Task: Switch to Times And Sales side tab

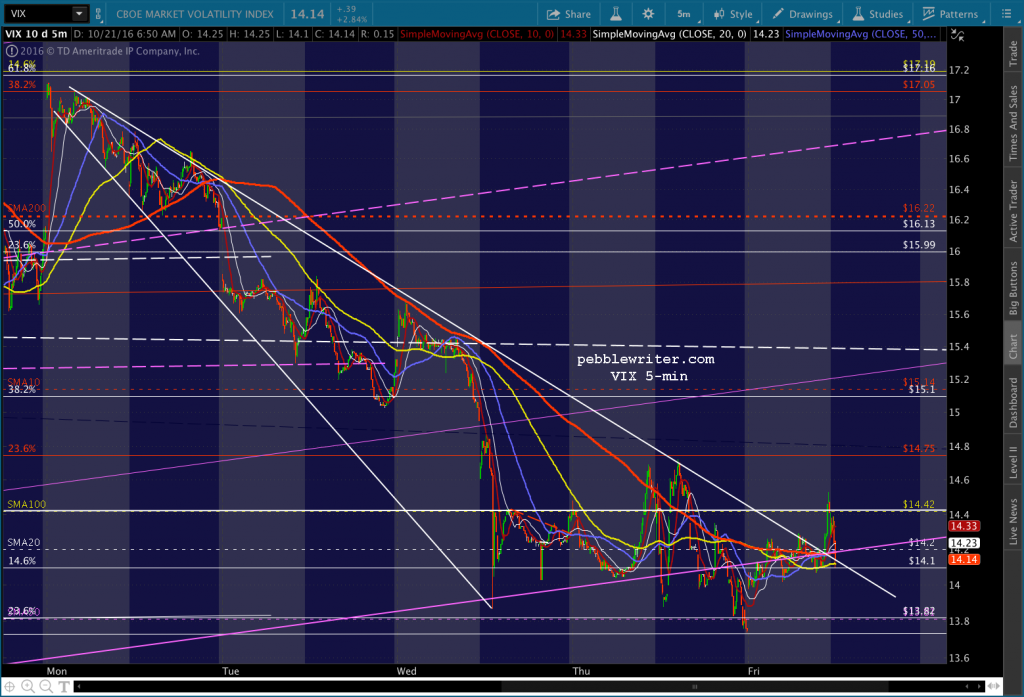Action: click(x=1013, y=123)
